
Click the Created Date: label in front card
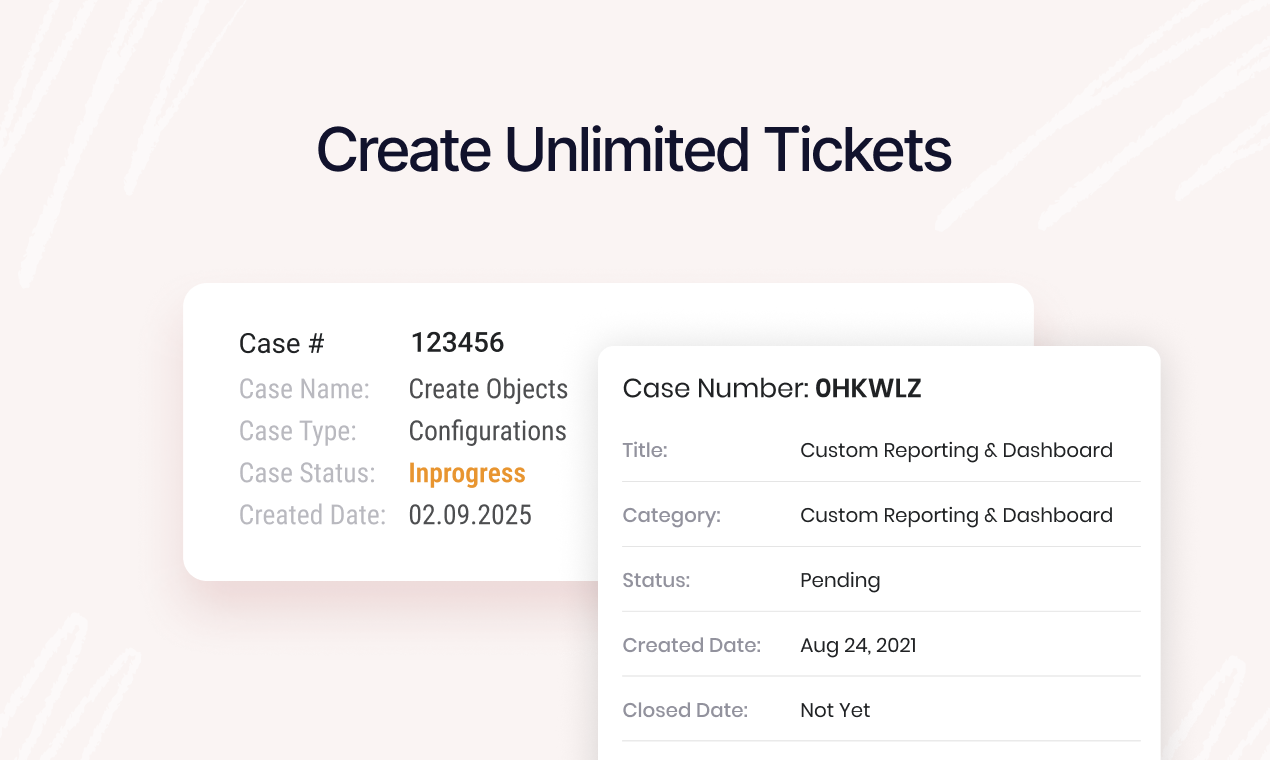pyautogui.click(x=692, y=645)
